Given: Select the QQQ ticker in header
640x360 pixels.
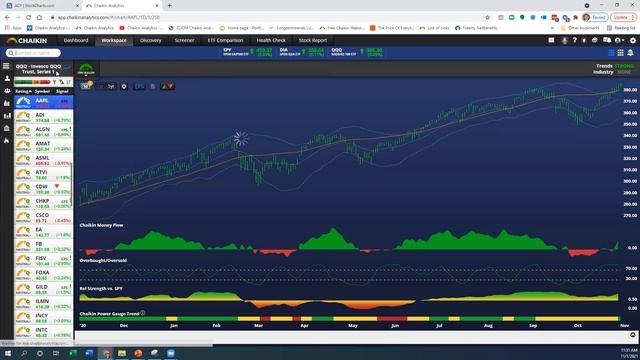Looking at the screenshot, I should pos(357,52).
